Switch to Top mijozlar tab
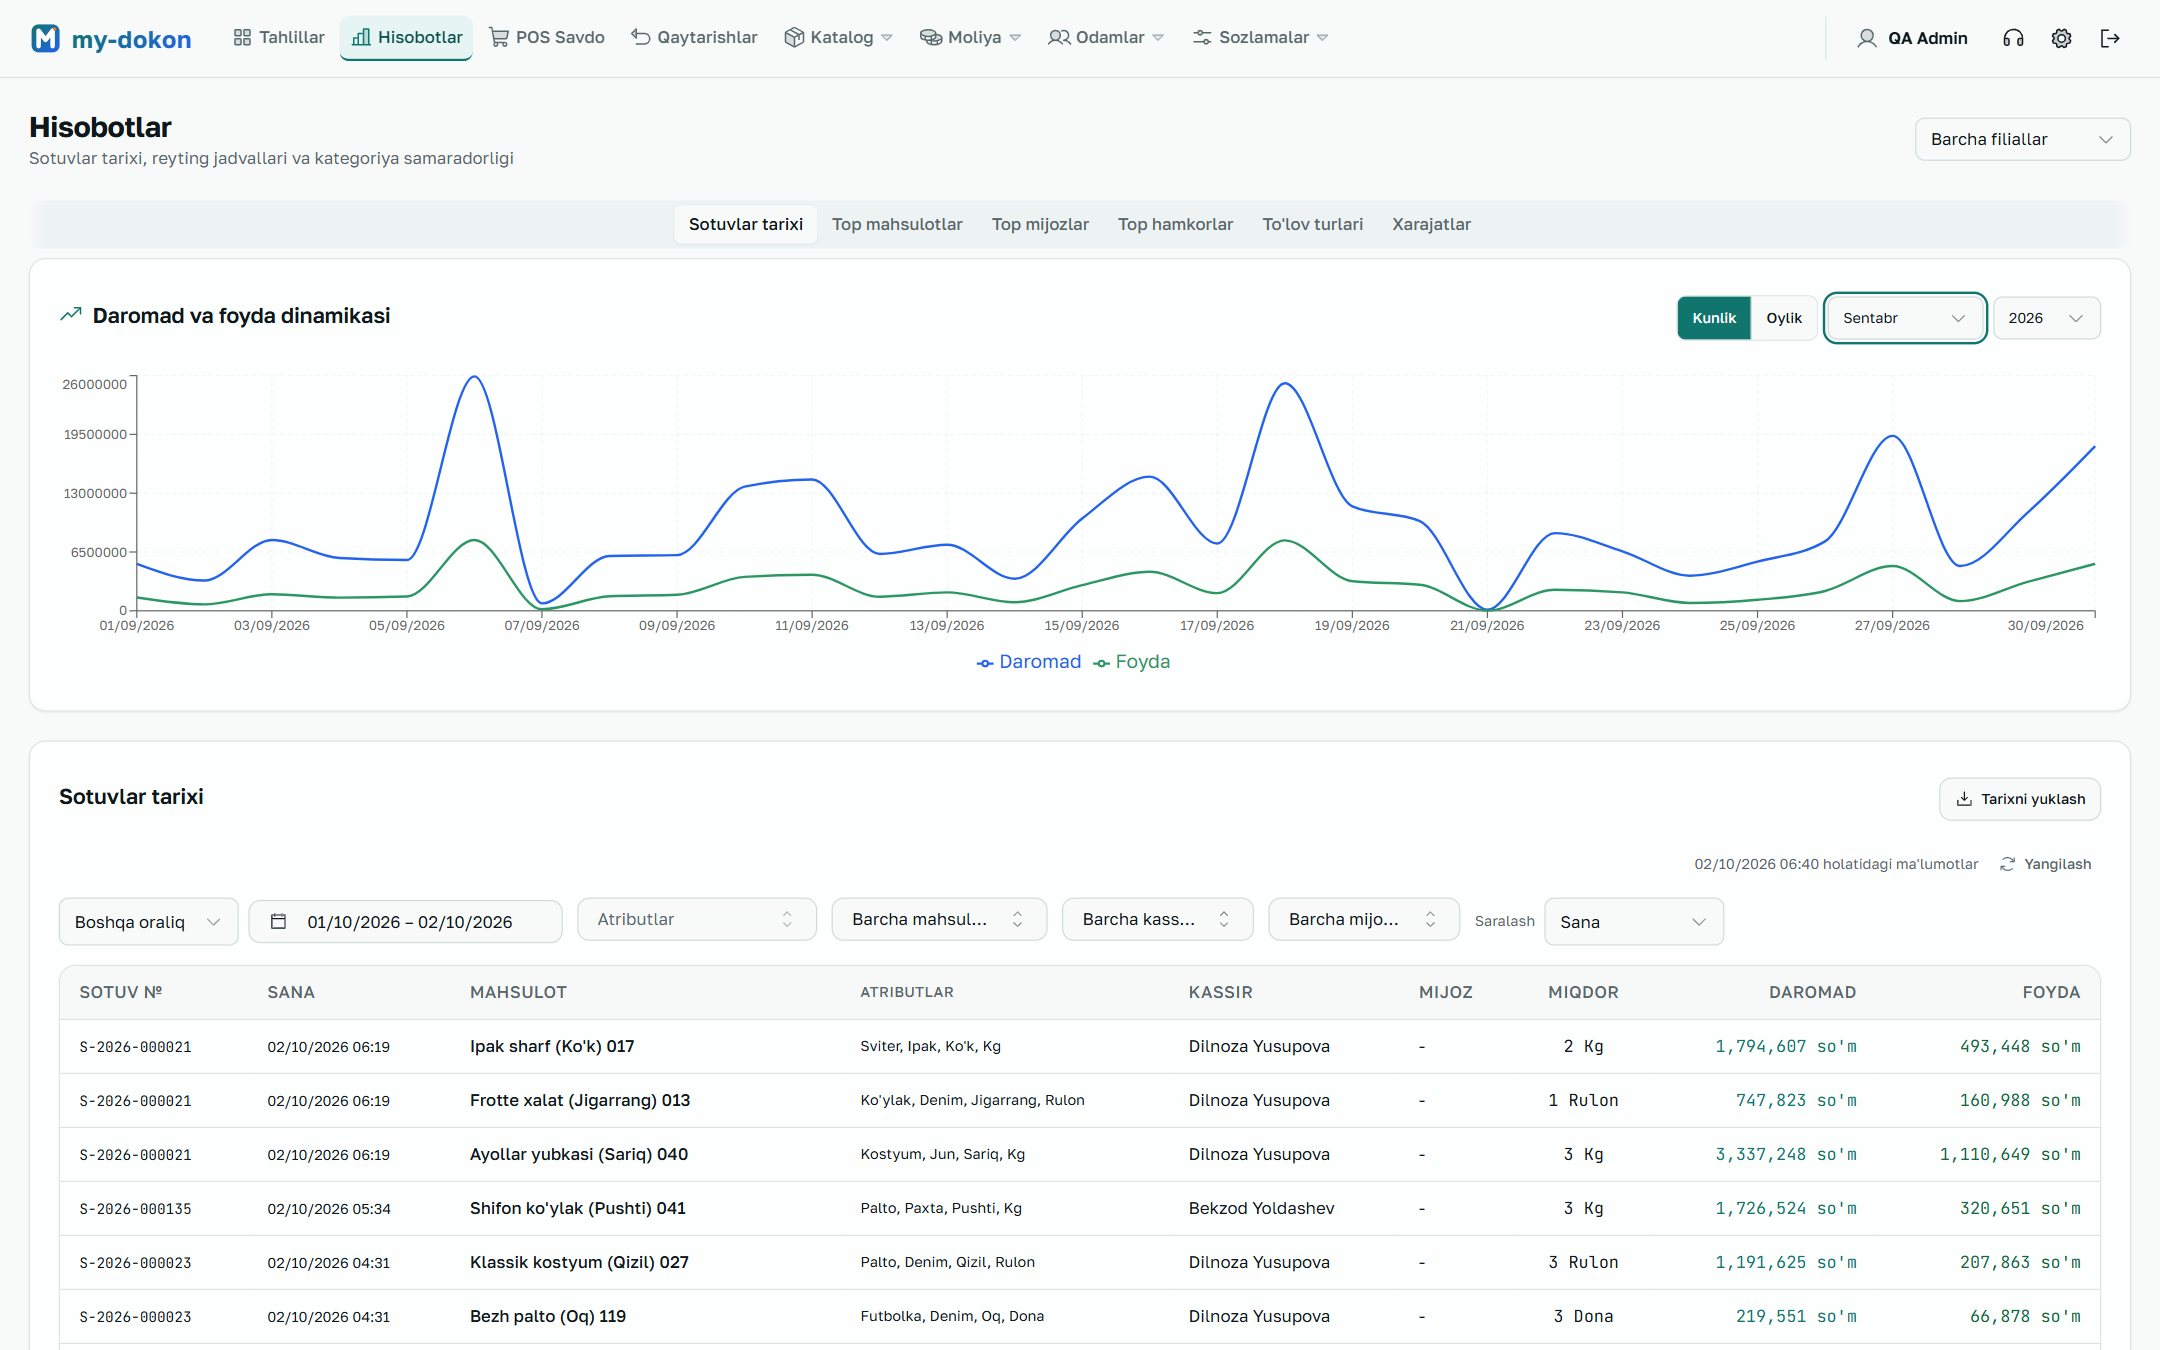The image size is (2160, 1350). 1040,224
